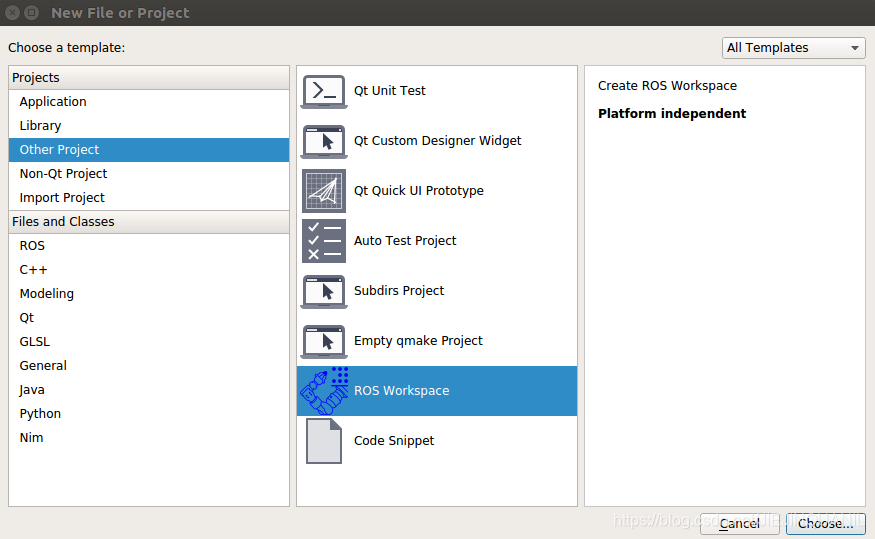
Task: Click the Platform independent text
Action: point(672,113)
